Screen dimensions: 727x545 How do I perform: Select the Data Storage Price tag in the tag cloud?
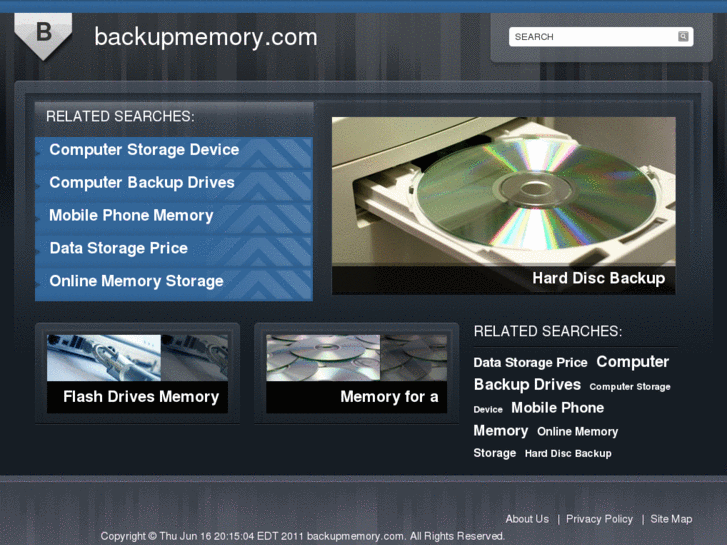pos(530,363)
